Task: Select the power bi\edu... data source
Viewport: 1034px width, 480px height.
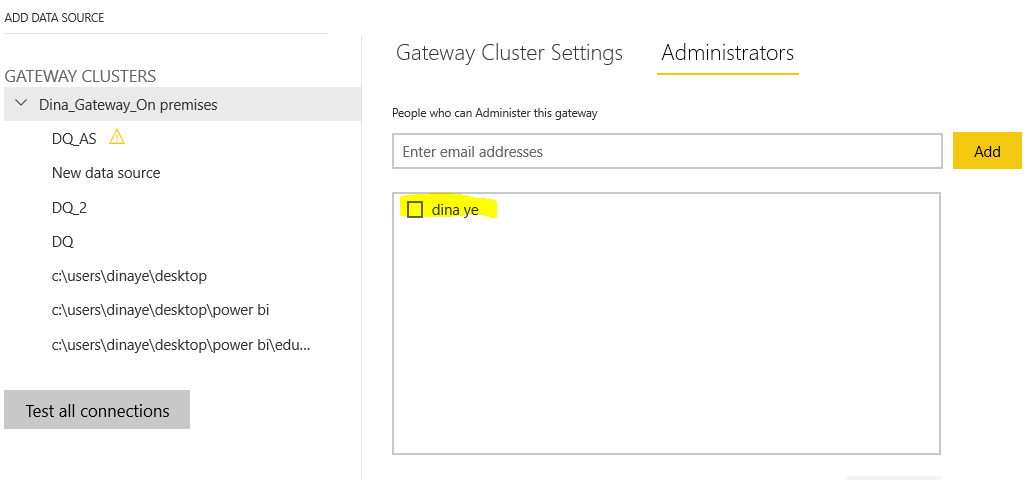Action: [x=181, y=345]
